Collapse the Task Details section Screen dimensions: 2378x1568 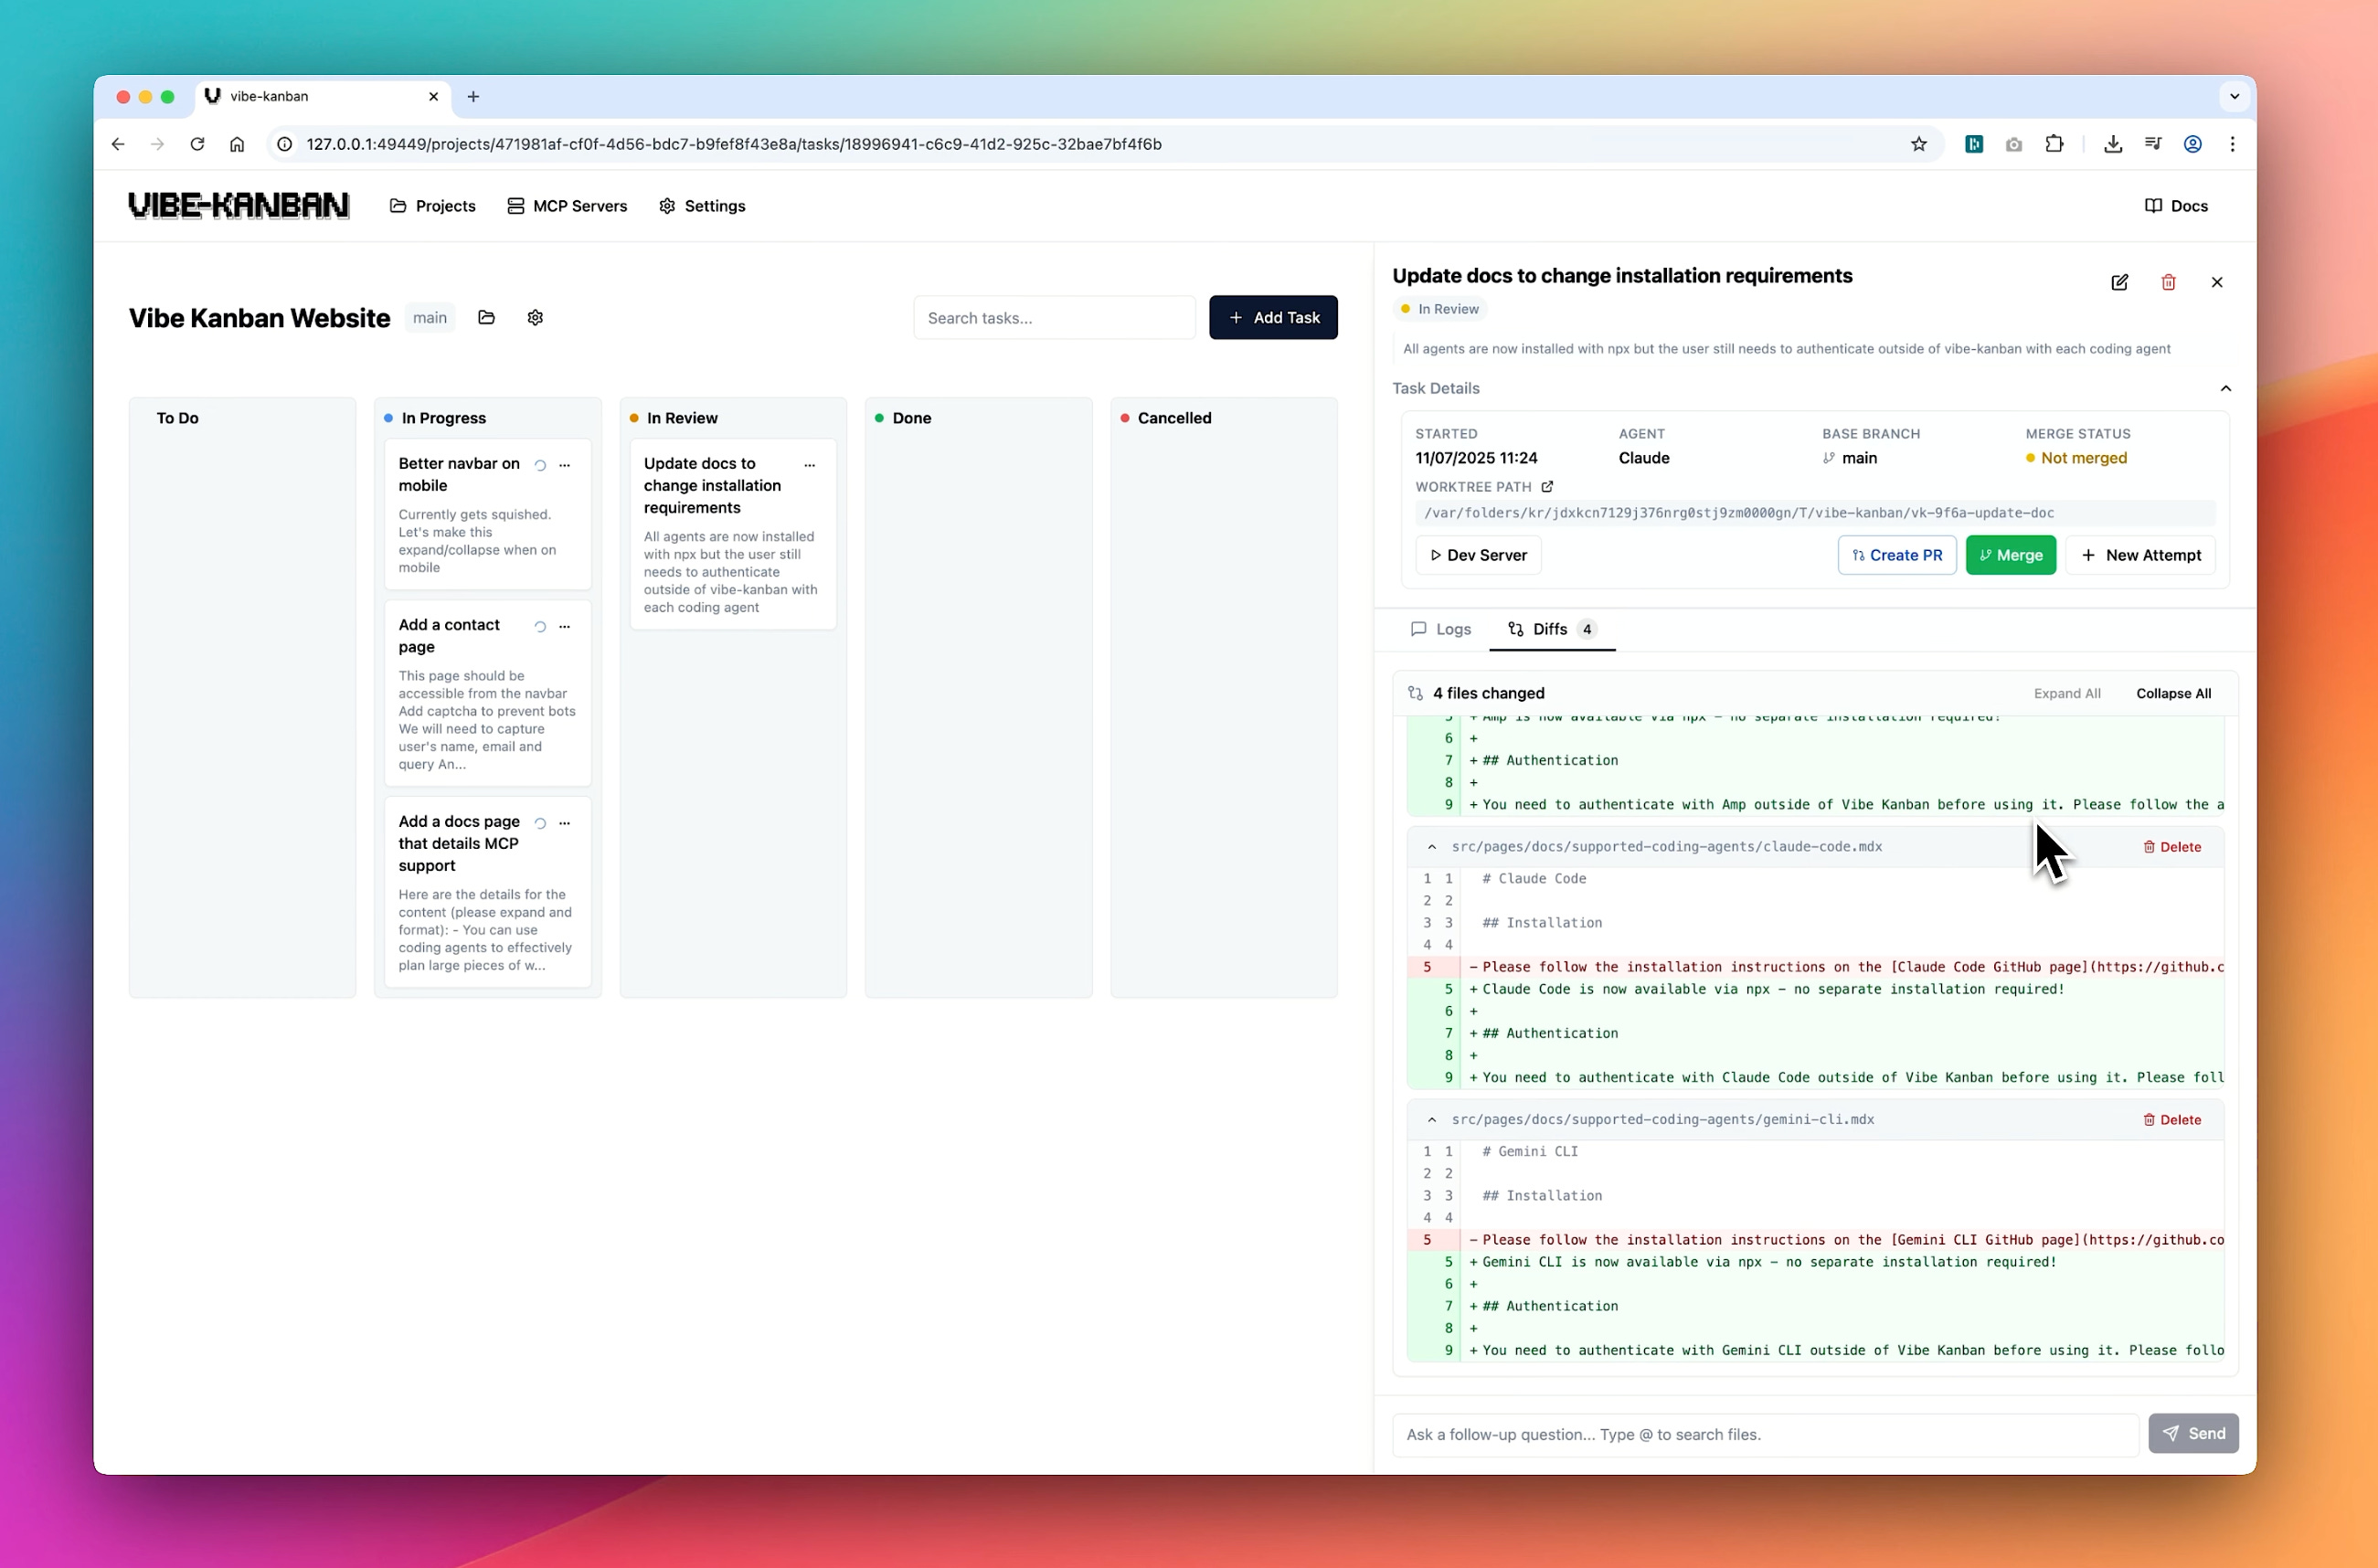pyautogui.click(x=2225, y=388)
